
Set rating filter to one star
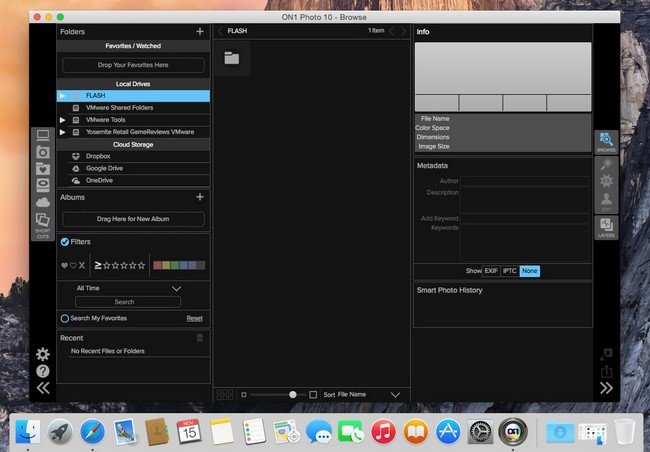point(107,265)
